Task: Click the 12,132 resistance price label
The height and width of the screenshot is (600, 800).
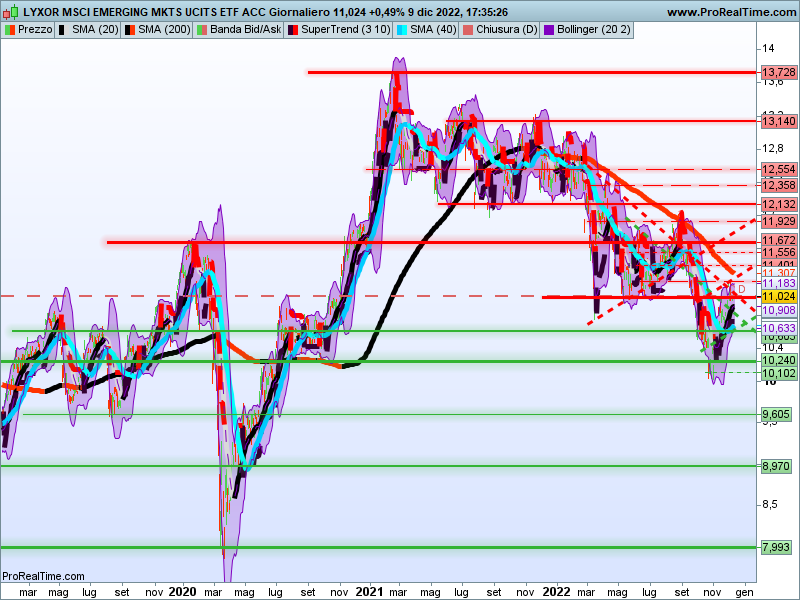Action: tap(779, 204)
